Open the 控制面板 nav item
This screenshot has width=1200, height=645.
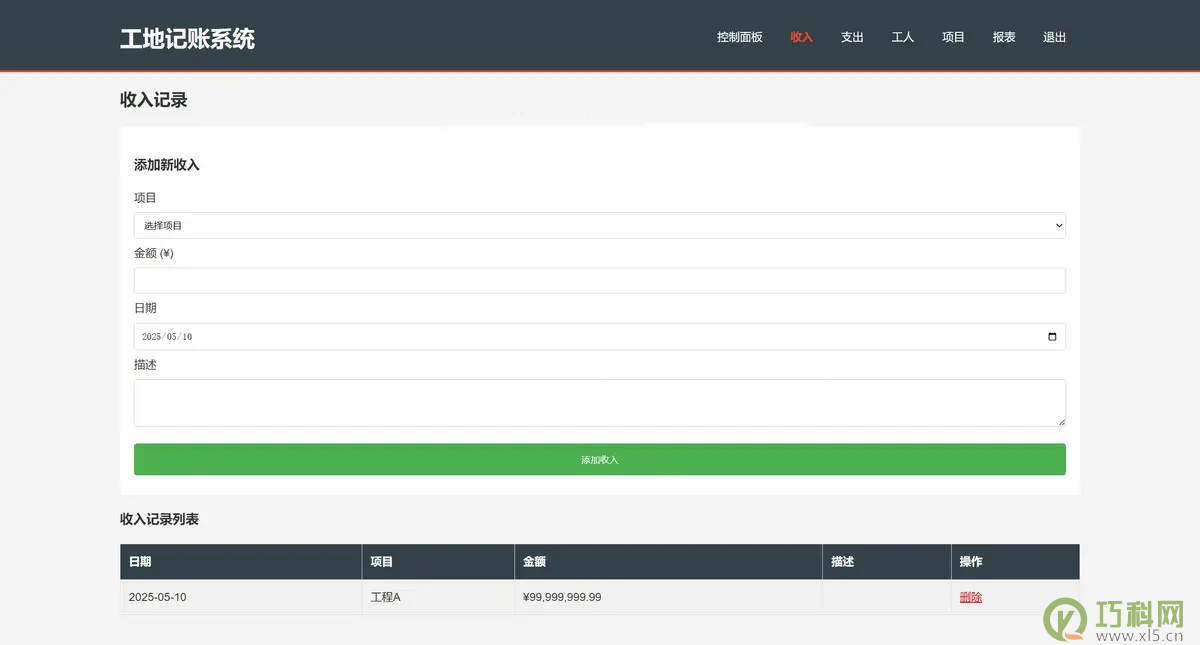(739, 37)
